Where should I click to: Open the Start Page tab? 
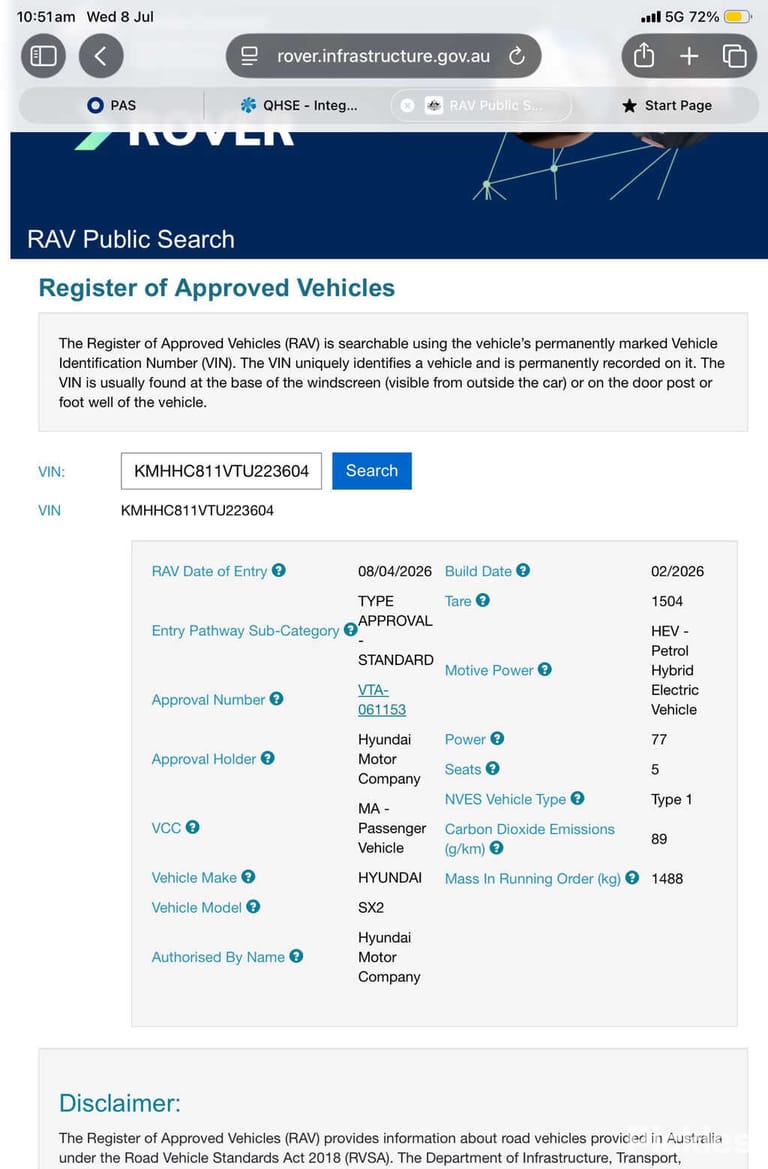coord(667,106)
